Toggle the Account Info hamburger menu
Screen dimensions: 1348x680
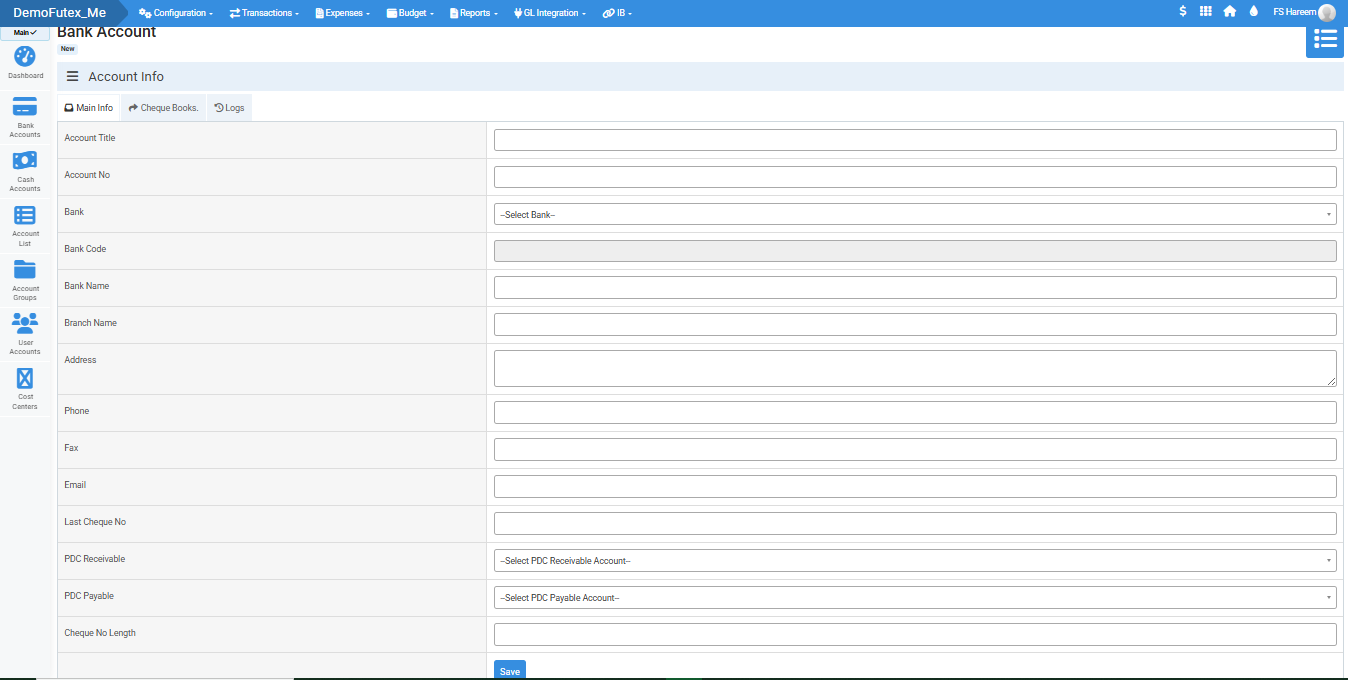tap(73, 77)
